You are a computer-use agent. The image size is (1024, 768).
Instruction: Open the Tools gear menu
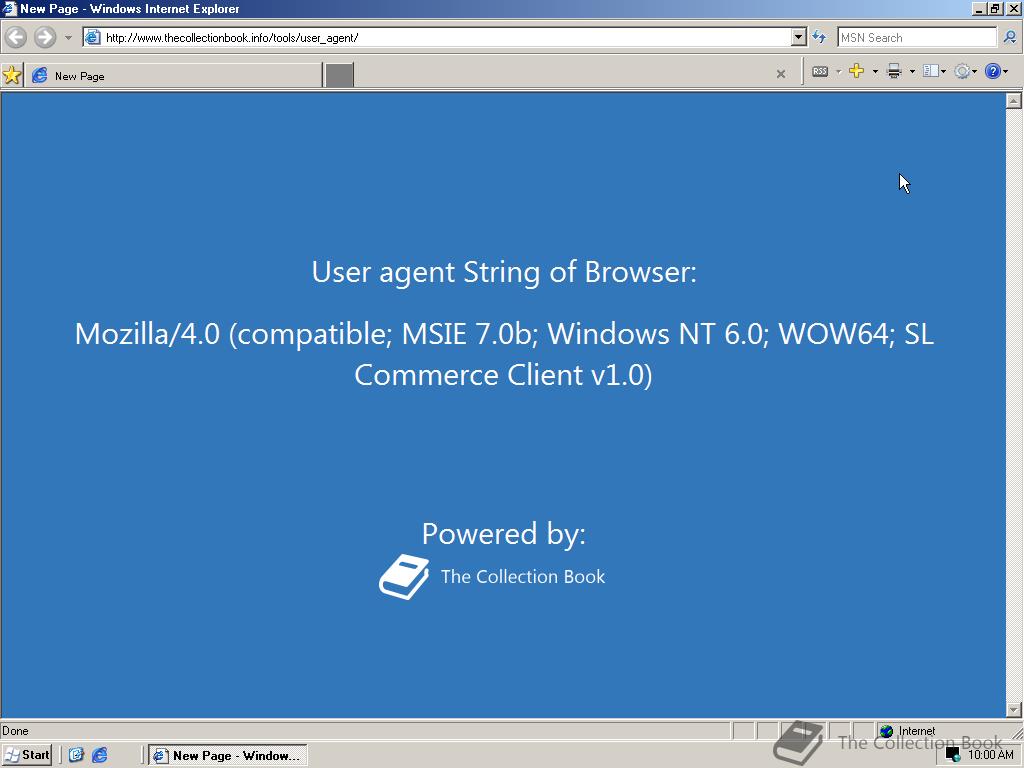tap(965, 71)
